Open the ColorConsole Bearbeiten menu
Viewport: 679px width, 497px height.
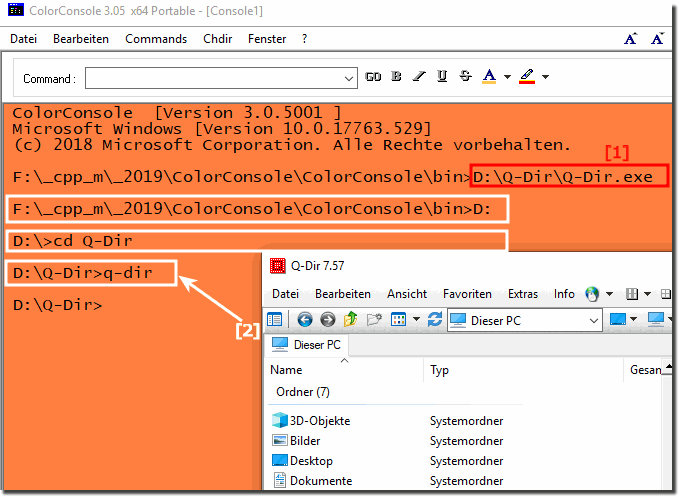coord(81,39)
